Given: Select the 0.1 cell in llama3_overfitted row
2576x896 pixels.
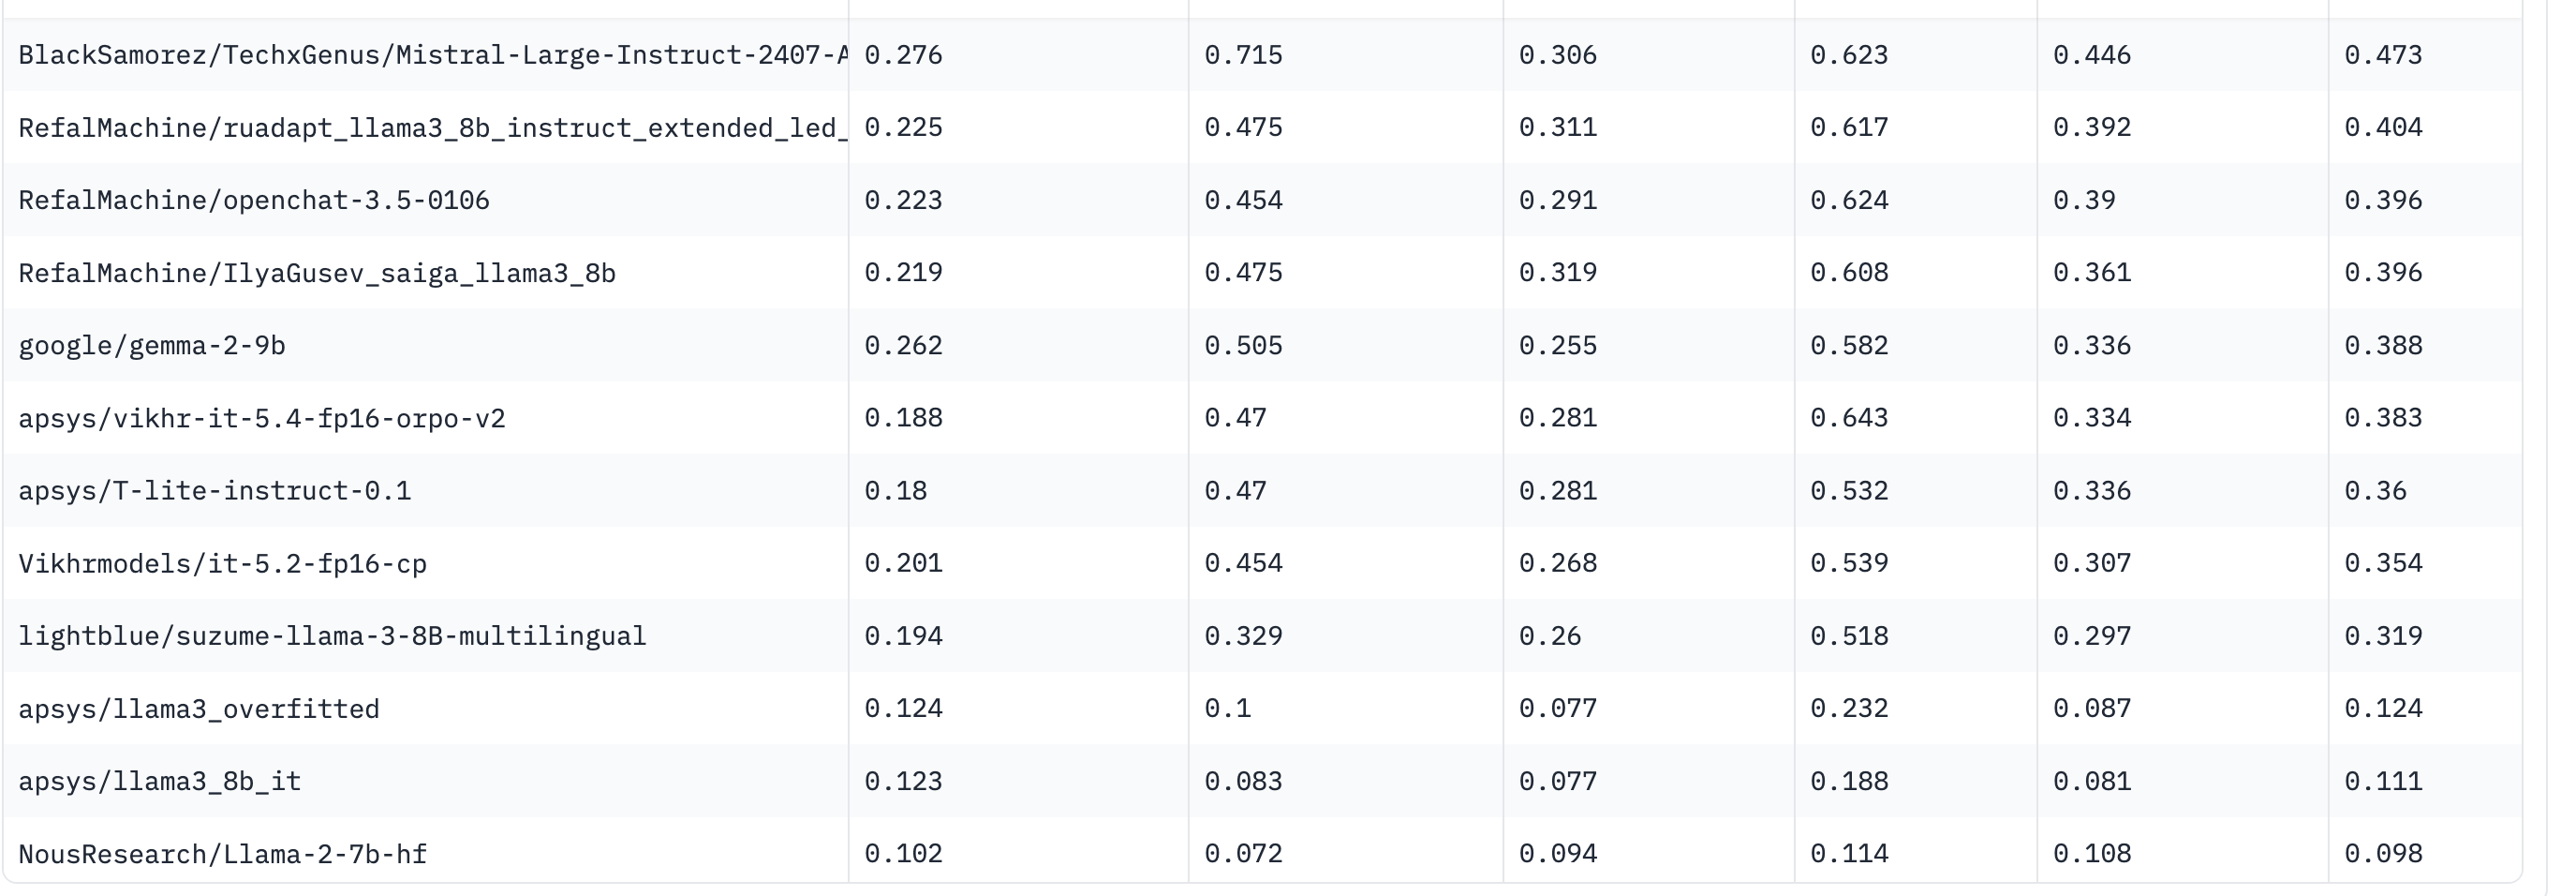Looking at the screenshot, I should (1227, 709).
